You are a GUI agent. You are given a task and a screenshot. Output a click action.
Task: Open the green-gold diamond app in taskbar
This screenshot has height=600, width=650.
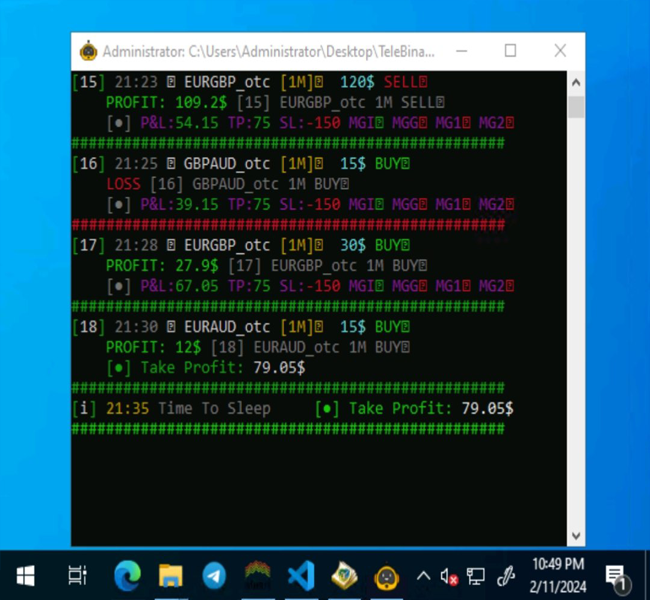tap(344, 575)
